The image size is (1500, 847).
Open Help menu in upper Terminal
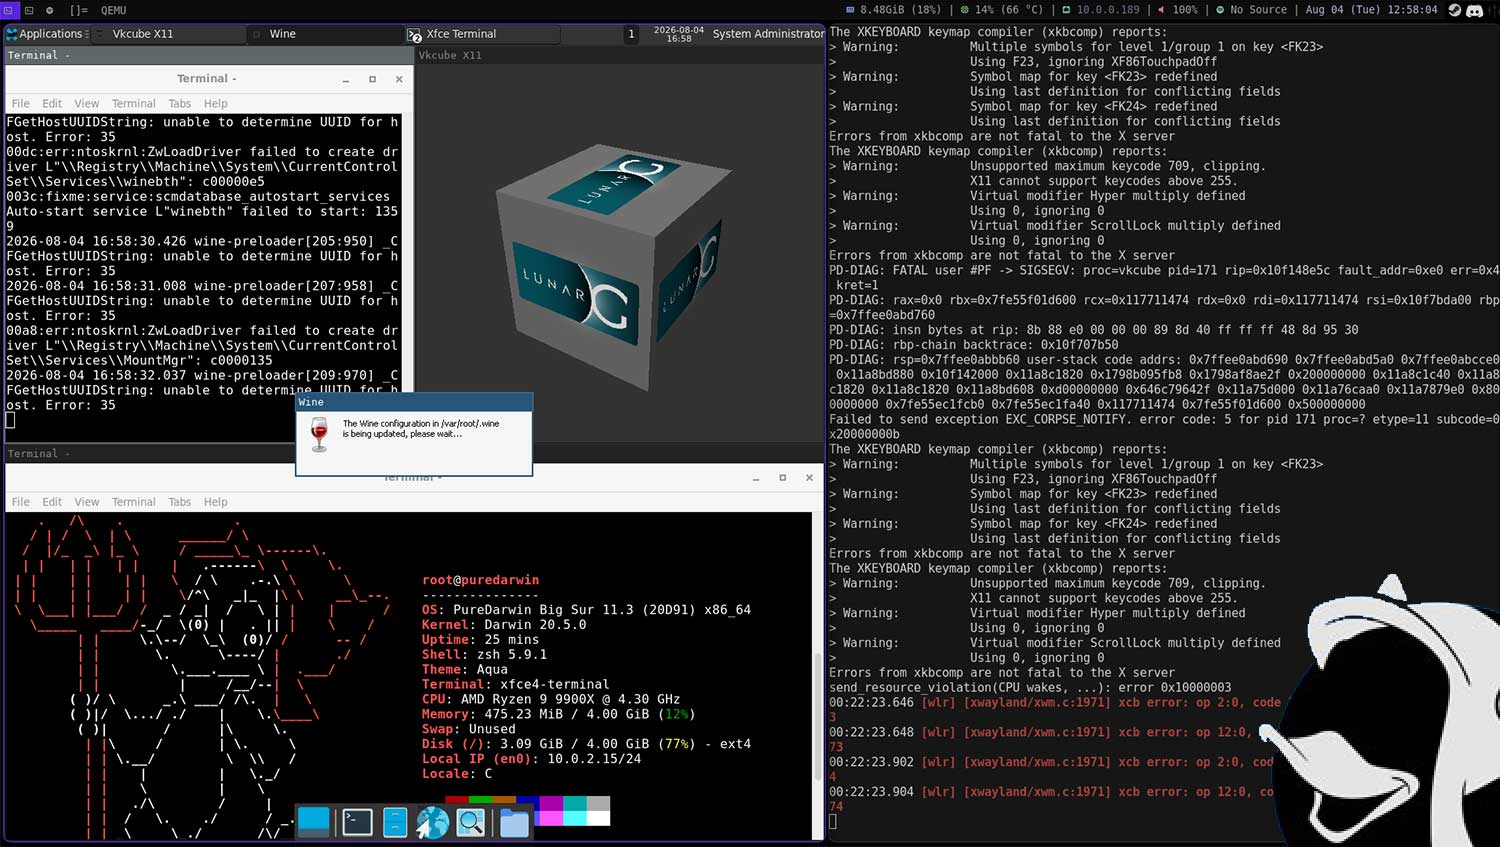(216, 104)
